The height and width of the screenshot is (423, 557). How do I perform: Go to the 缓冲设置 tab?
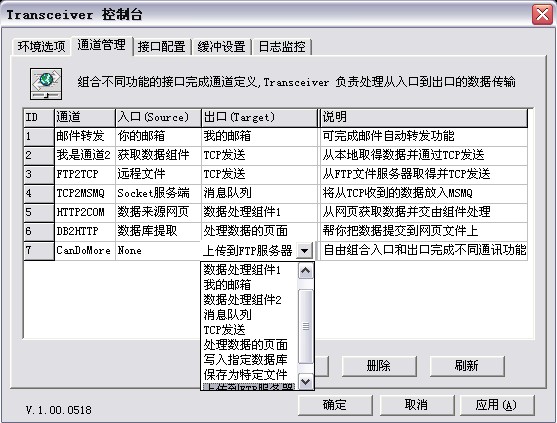222,47
